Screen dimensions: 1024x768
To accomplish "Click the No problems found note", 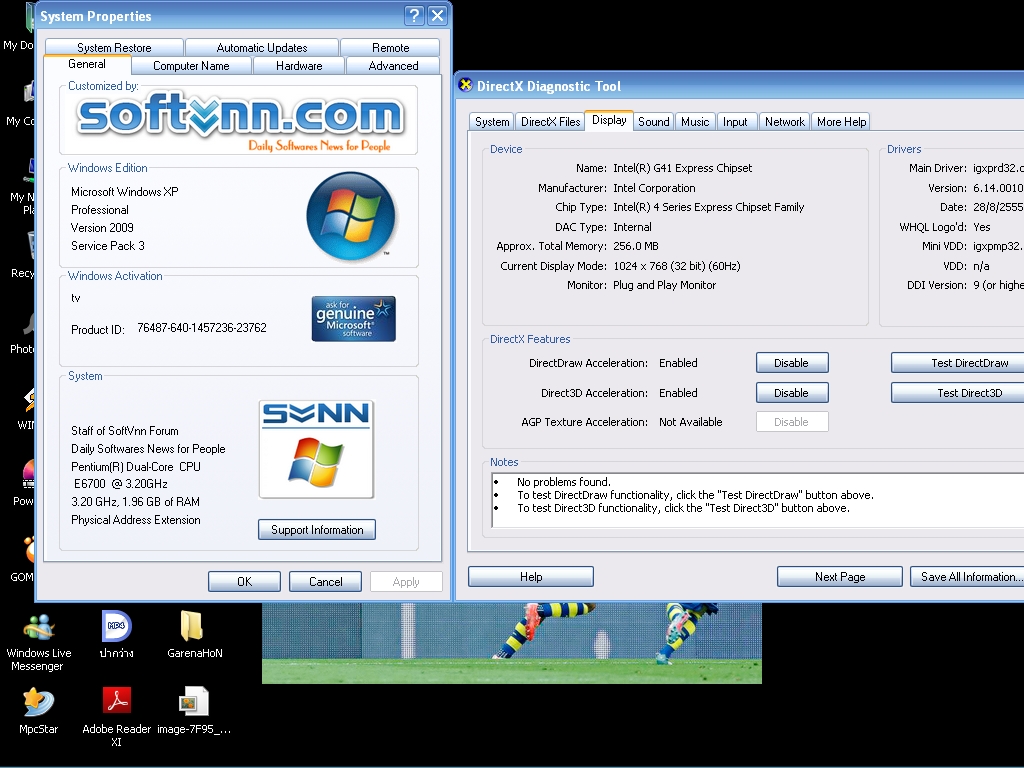I will click(564, 482).
